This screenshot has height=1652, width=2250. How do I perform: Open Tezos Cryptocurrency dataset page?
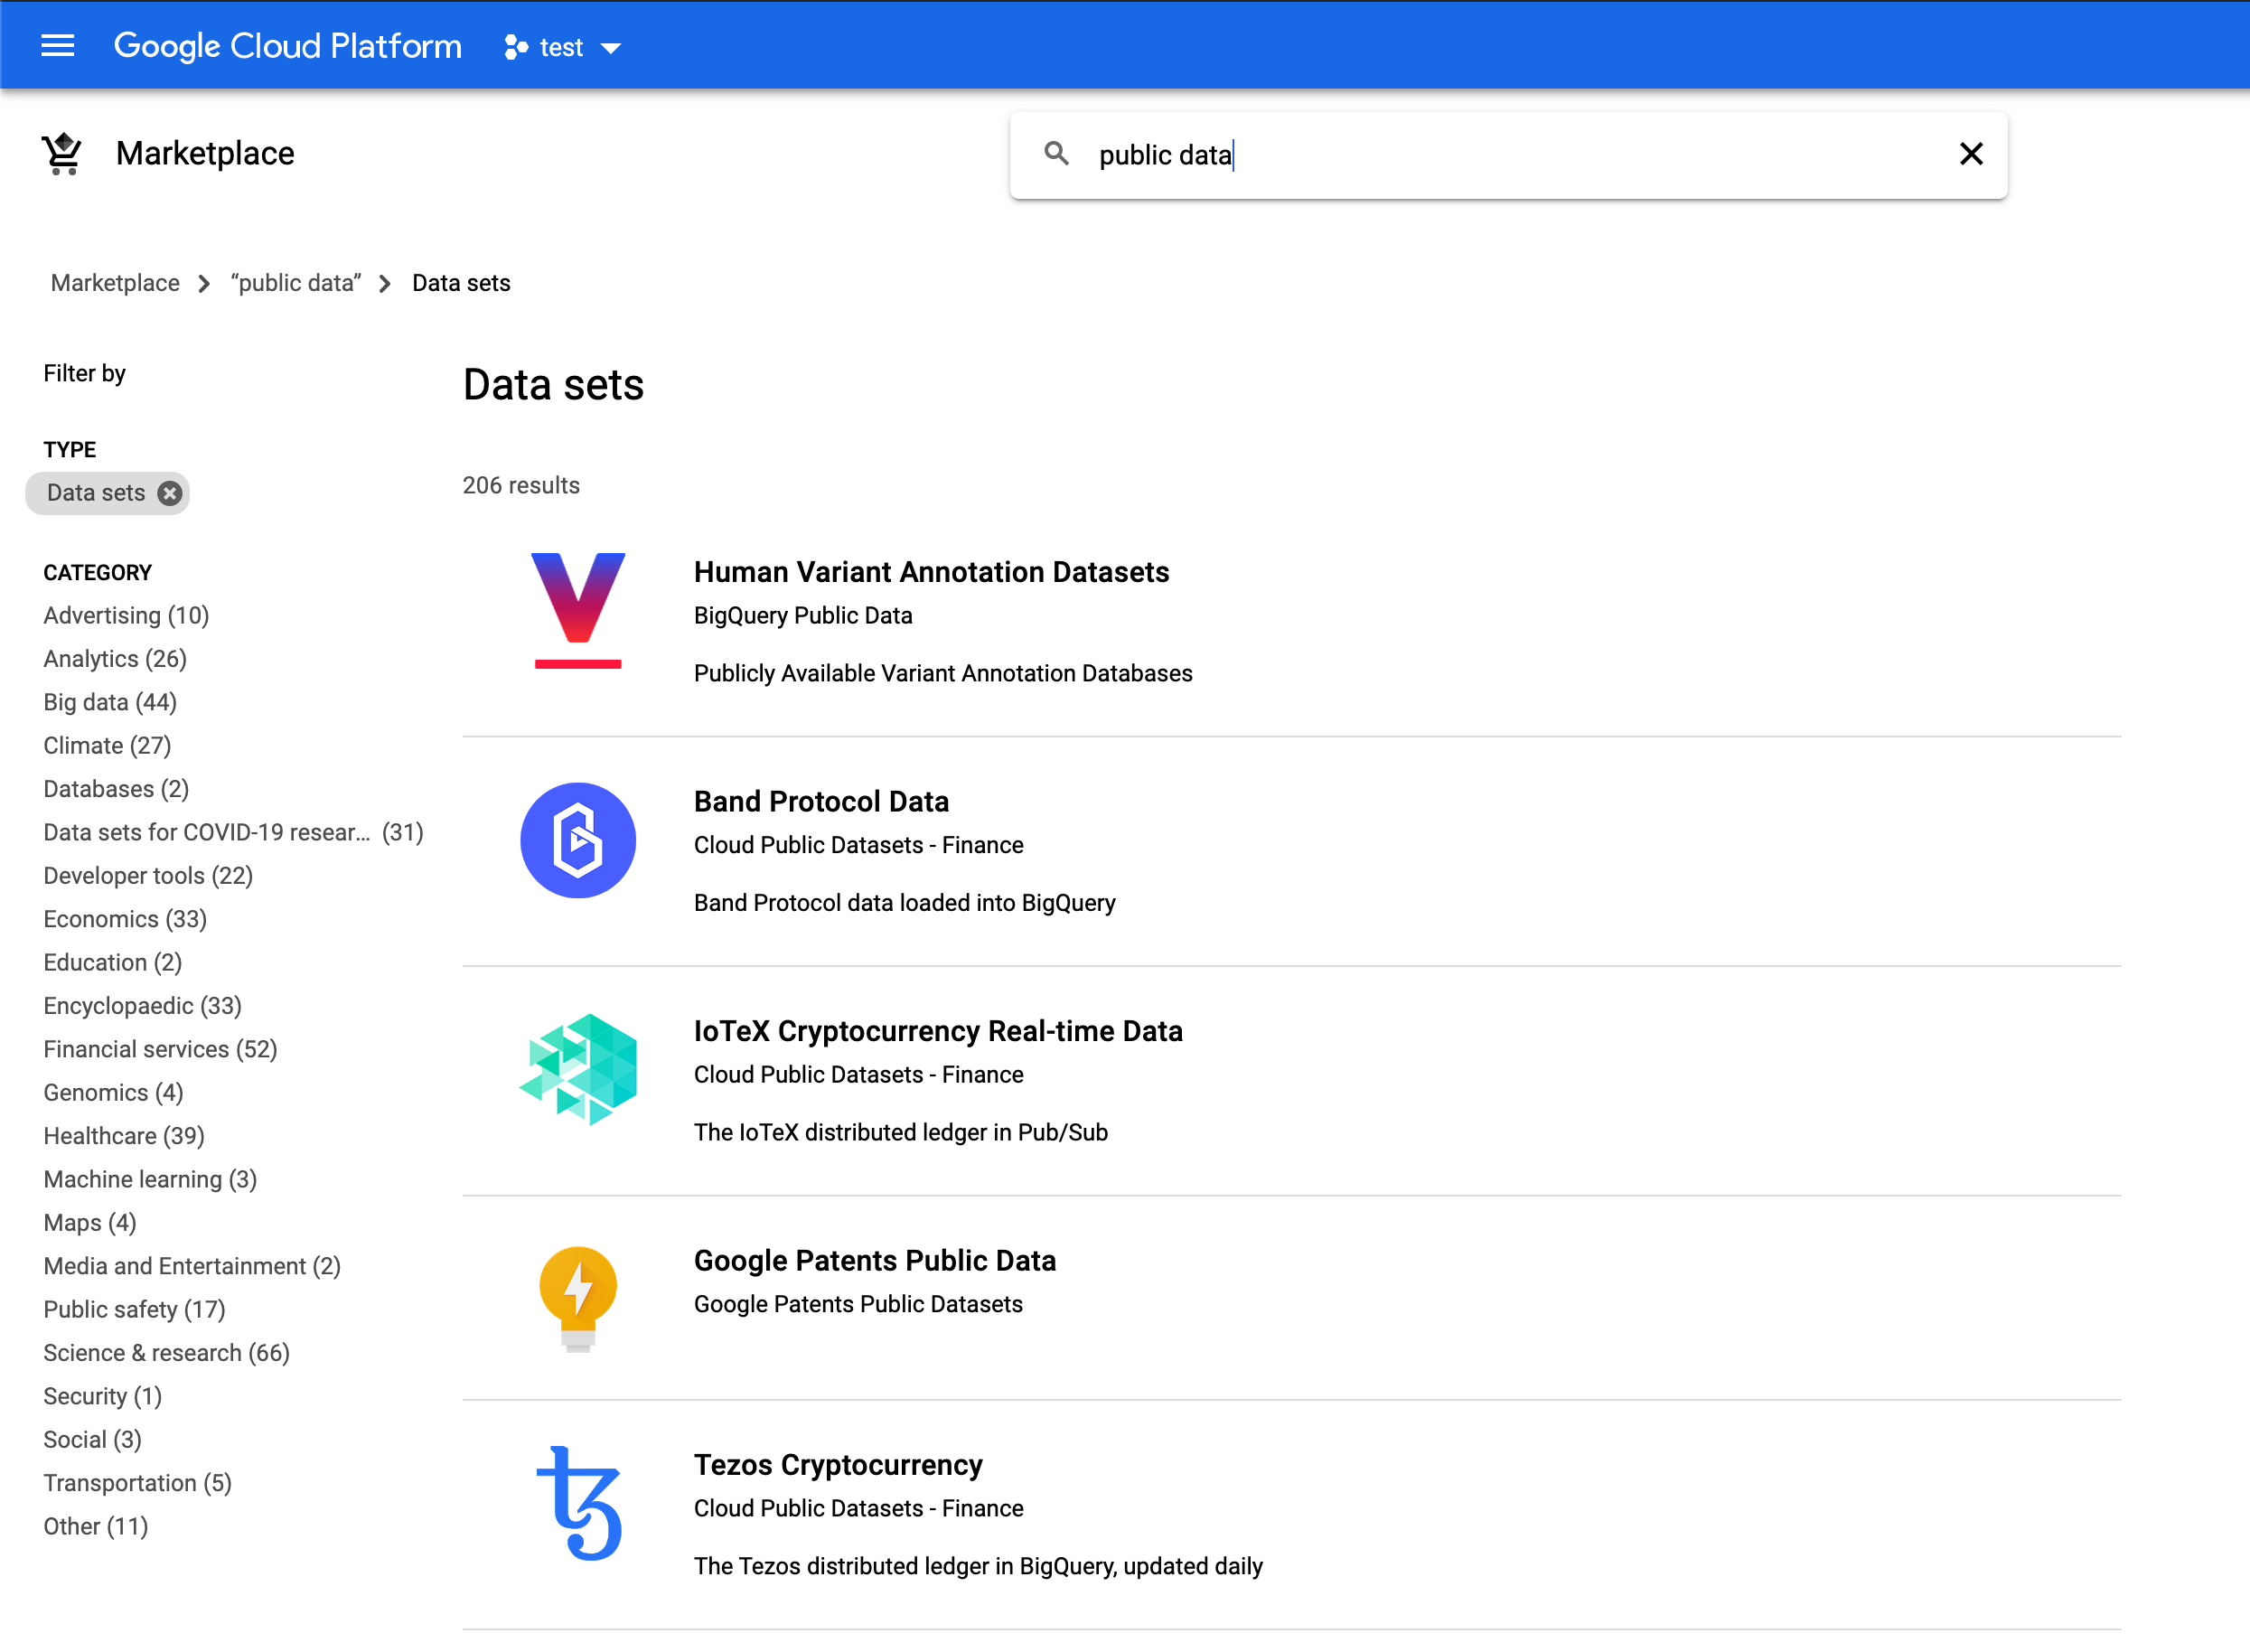839,1463
